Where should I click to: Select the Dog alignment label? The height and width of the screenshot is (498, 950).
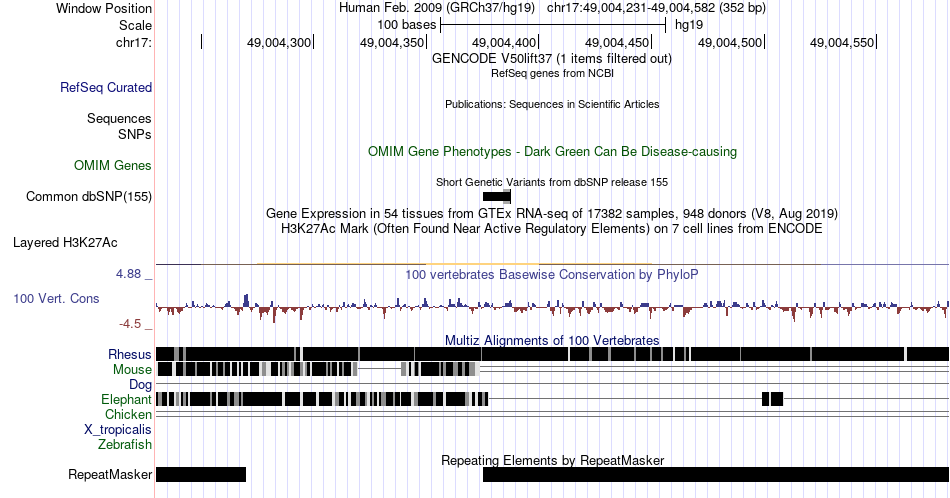click(x=140, y=385)
